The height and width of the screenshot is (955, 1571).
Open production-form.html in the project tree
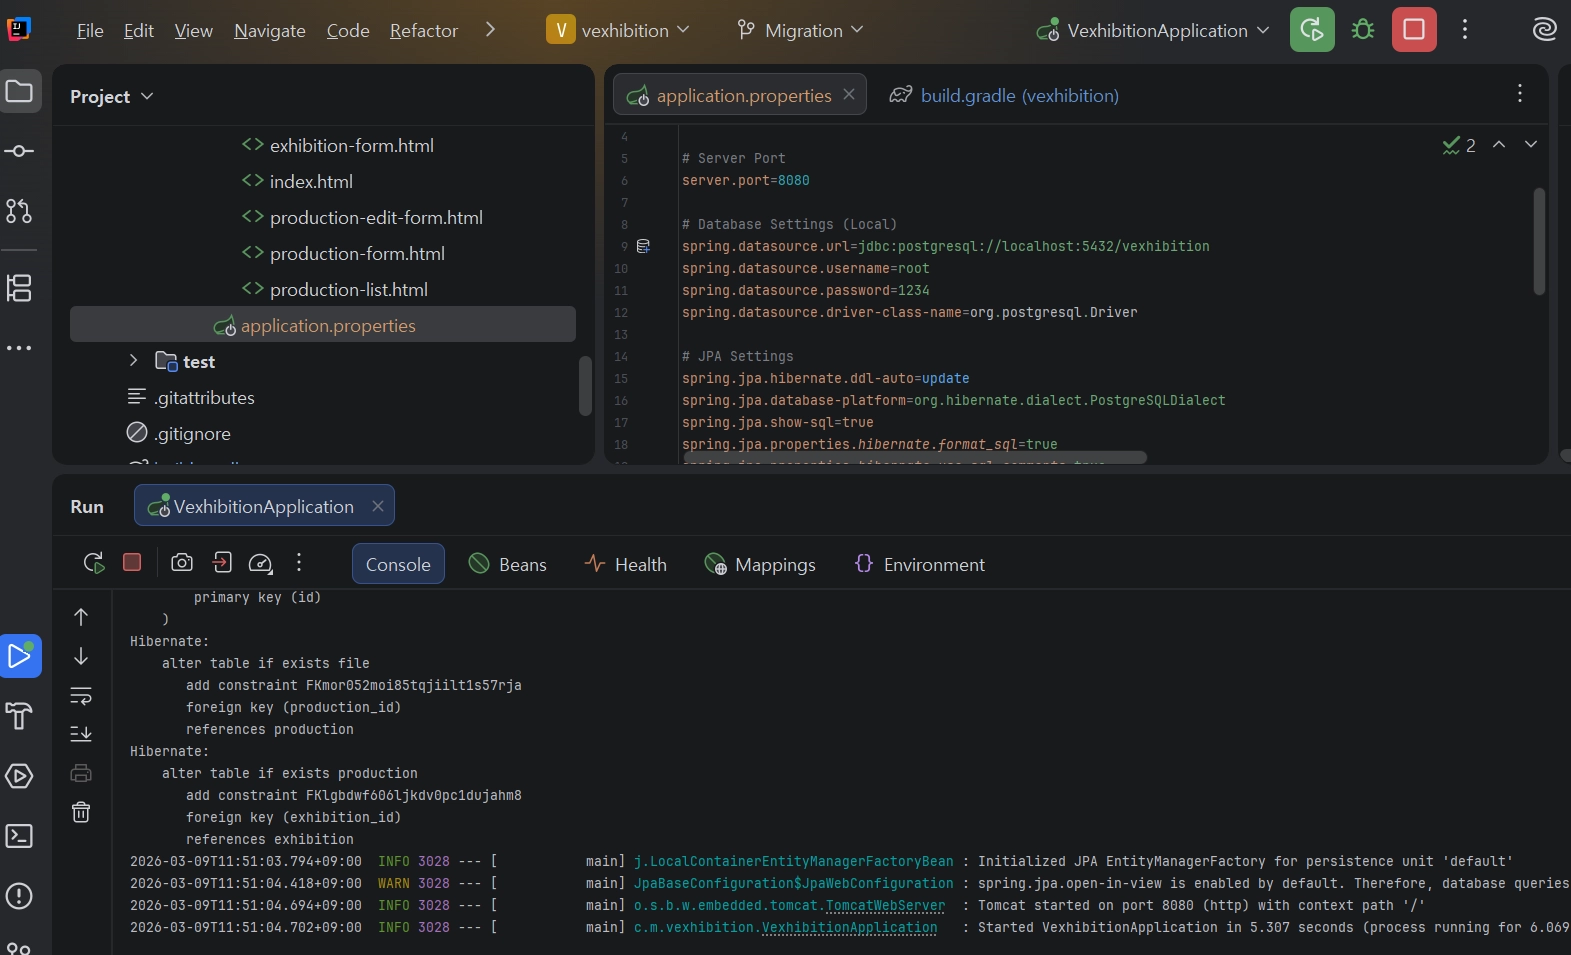click(x=357, y=253)
